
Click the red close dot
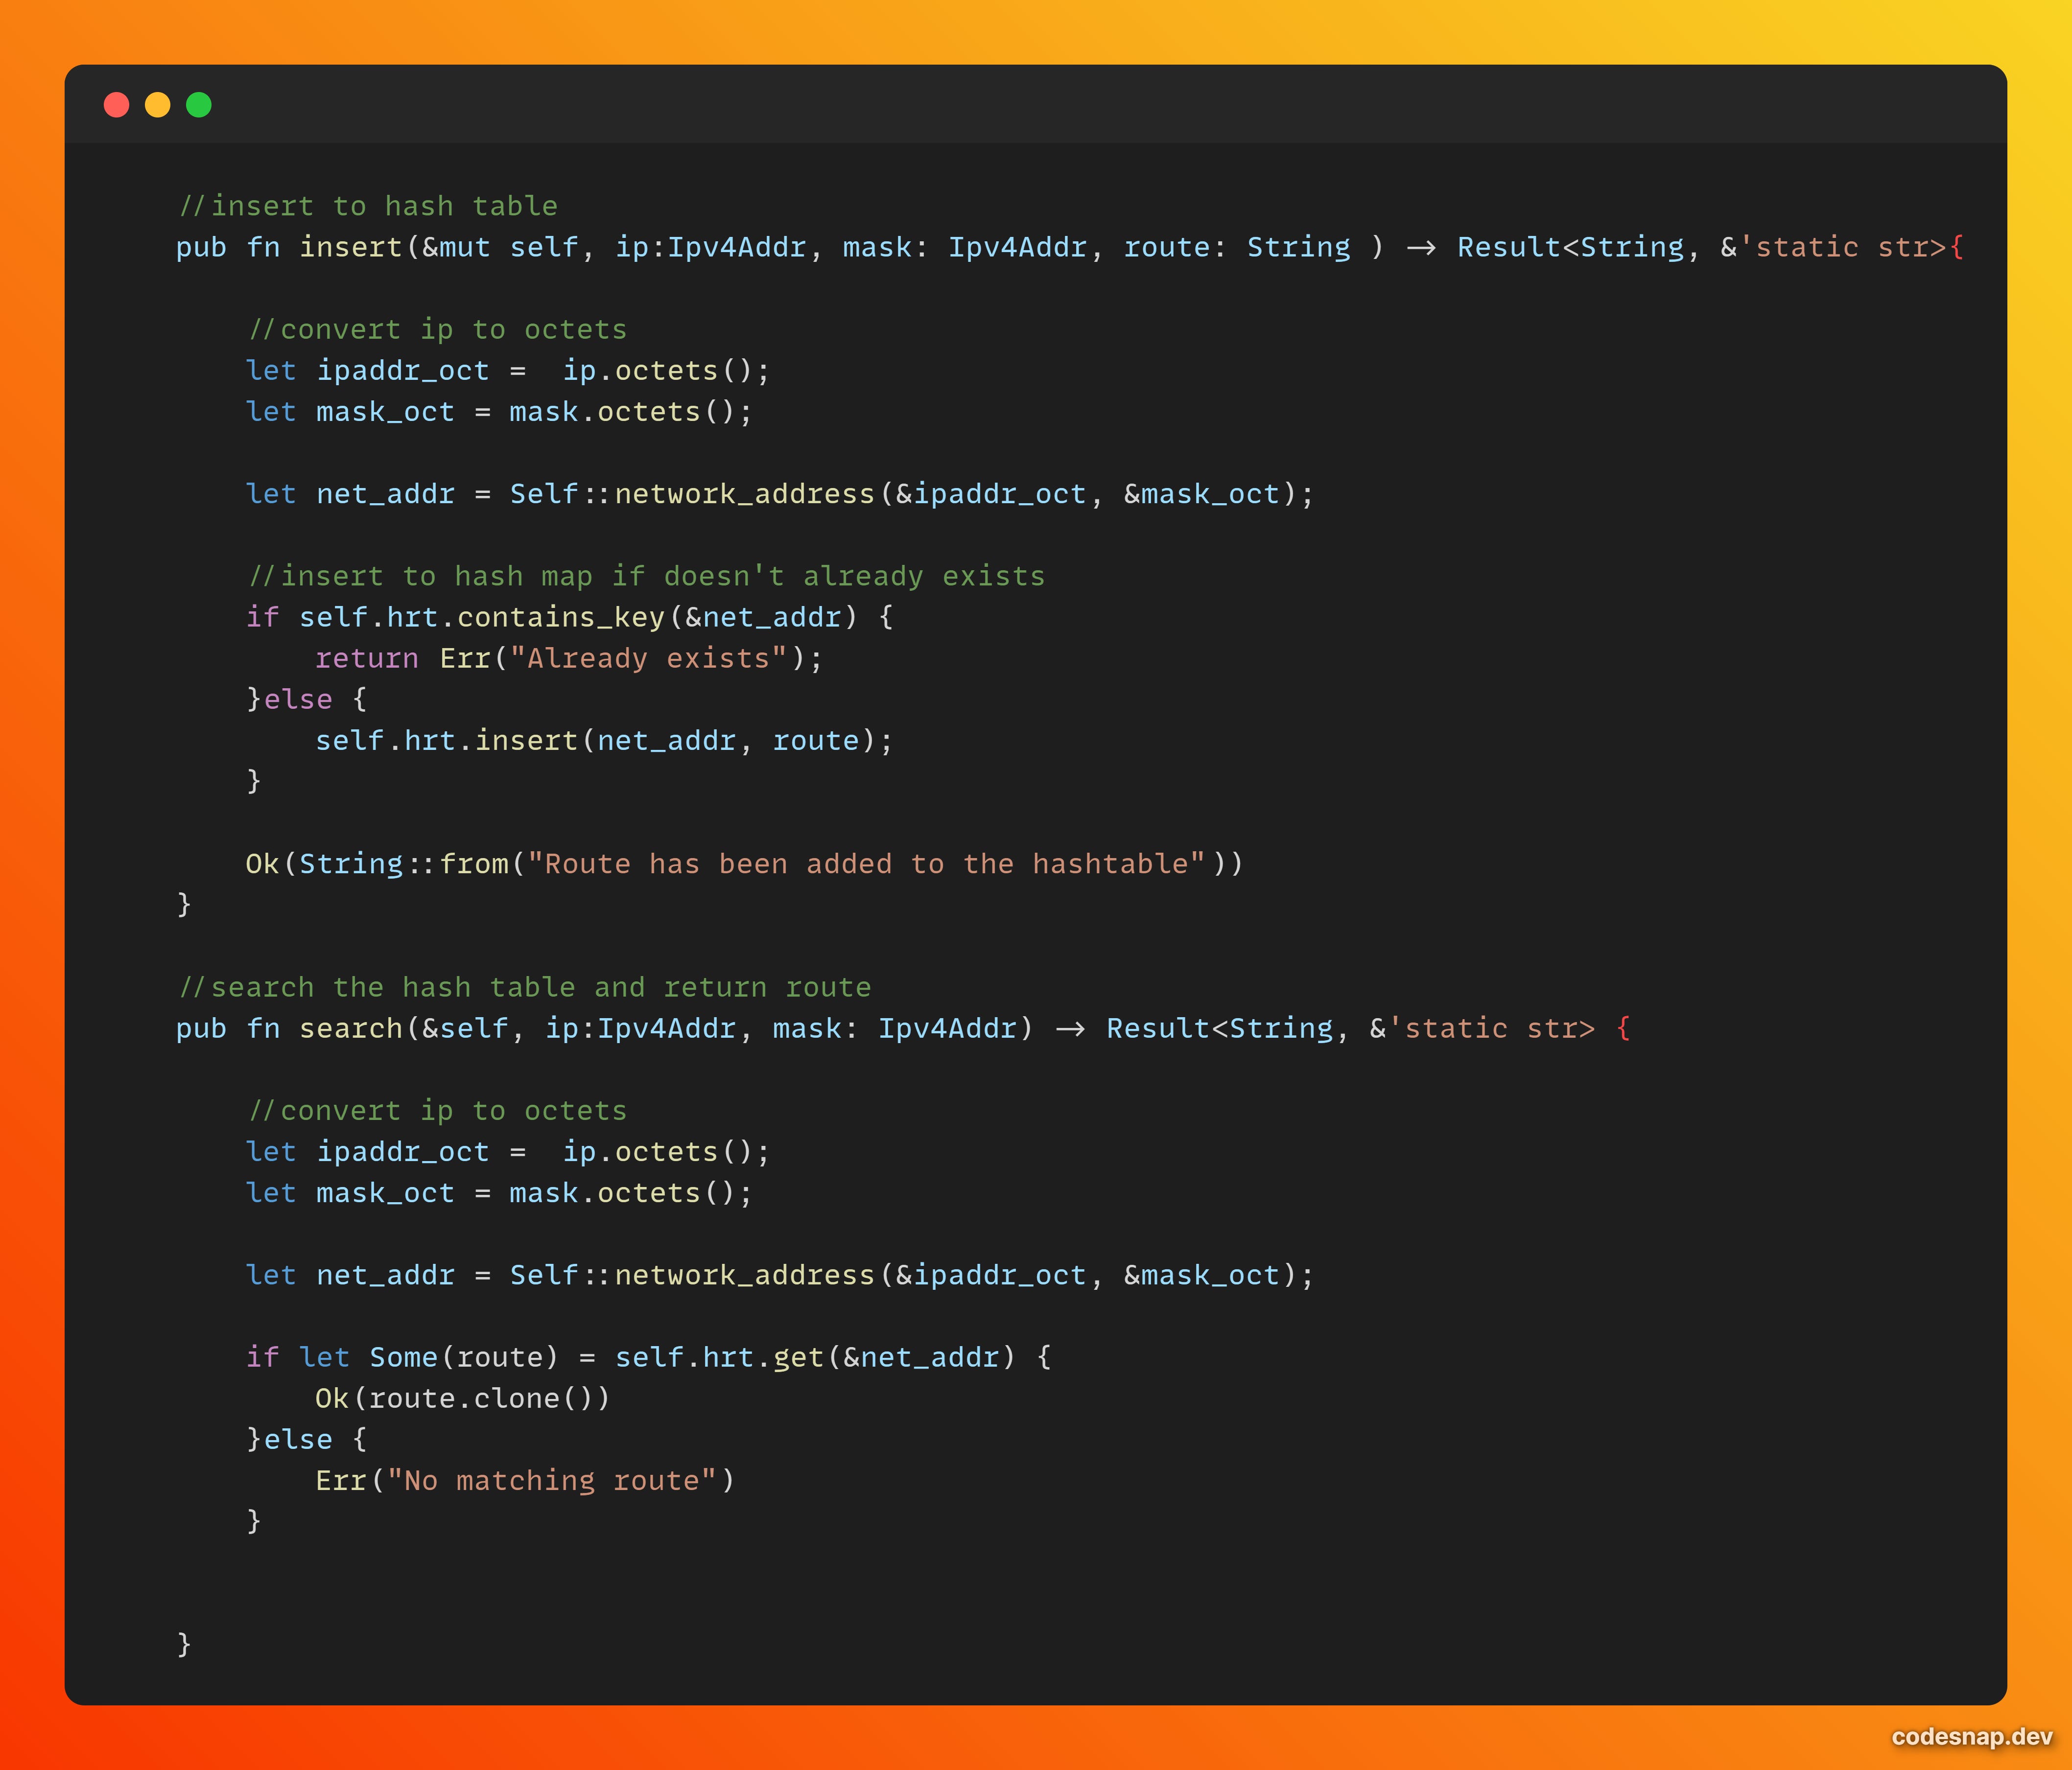tap(116, 105)
